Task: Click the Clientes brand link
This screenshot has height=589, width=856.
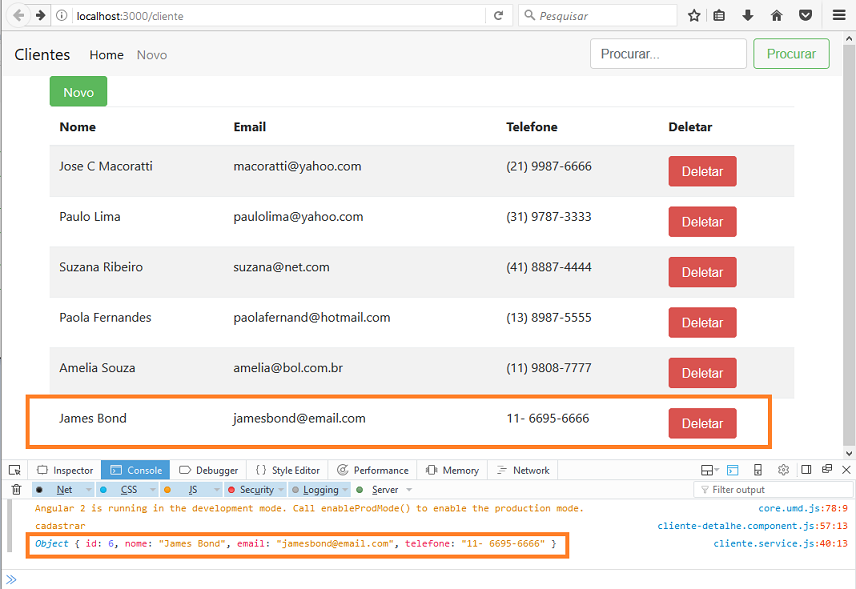Action: pyautogui.click(x=42, y=55)
